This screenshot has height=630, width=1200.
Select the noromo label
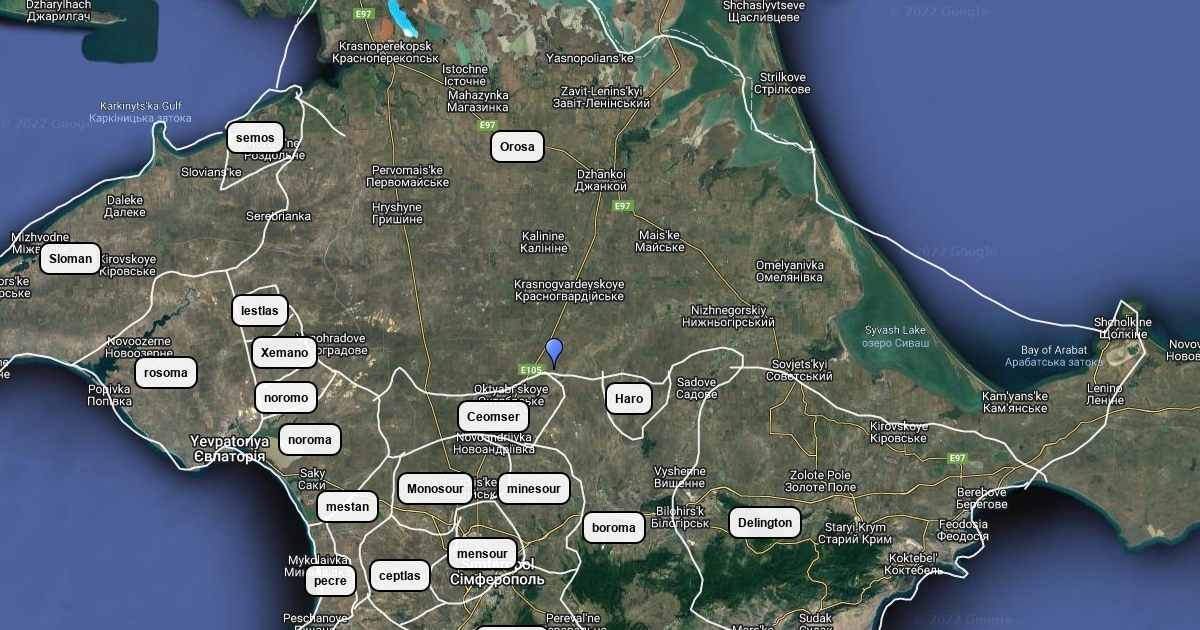[x=286, y=398]
